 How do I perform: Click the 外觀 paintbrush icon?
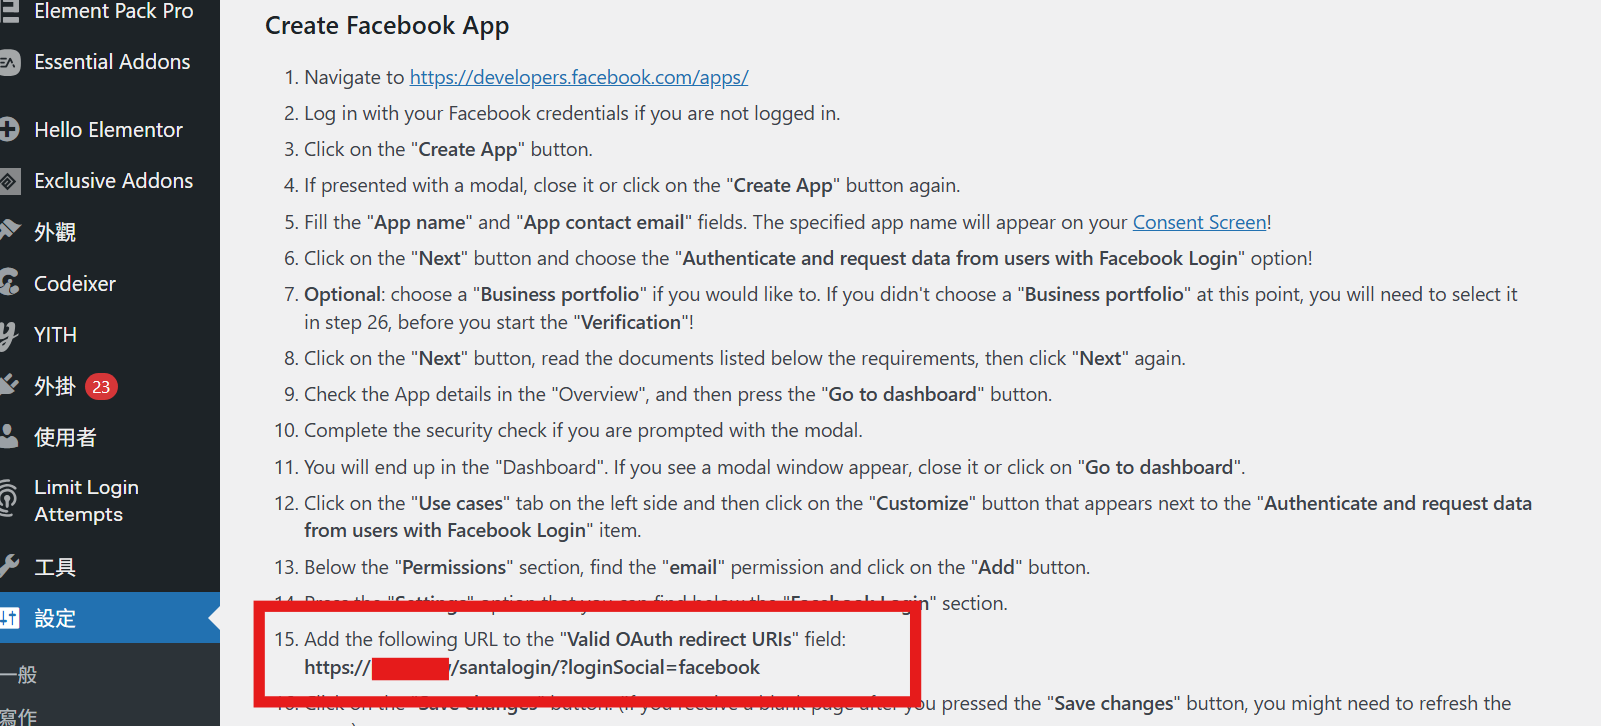tap(9, 232)
